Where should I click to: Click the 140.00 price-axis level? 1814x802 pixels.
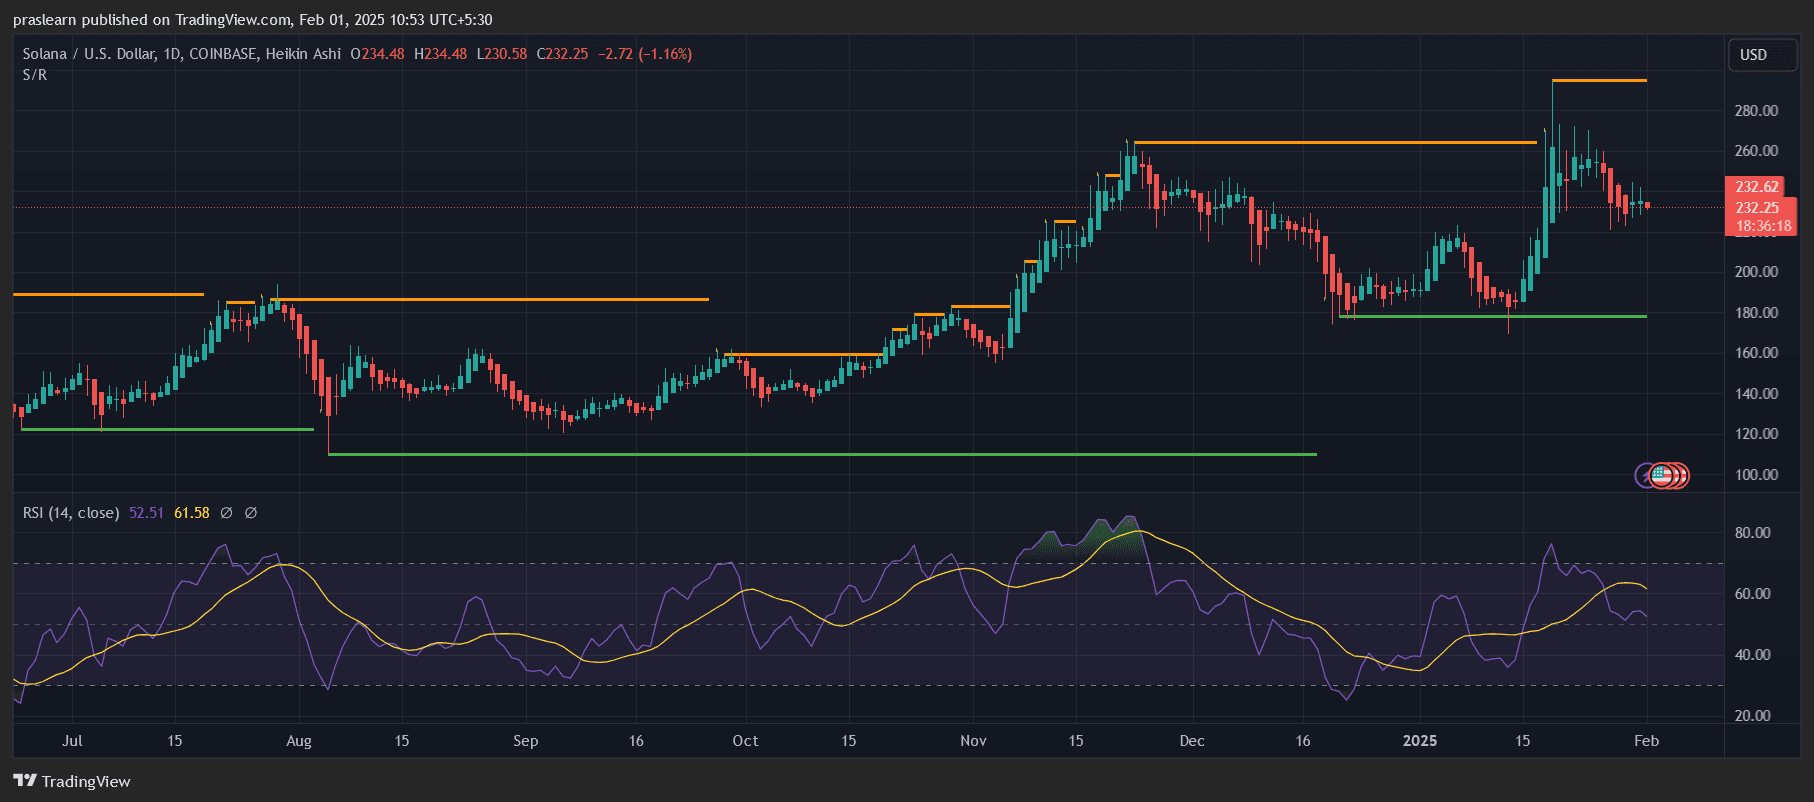pyautogui.click(x=1756, y=394)
